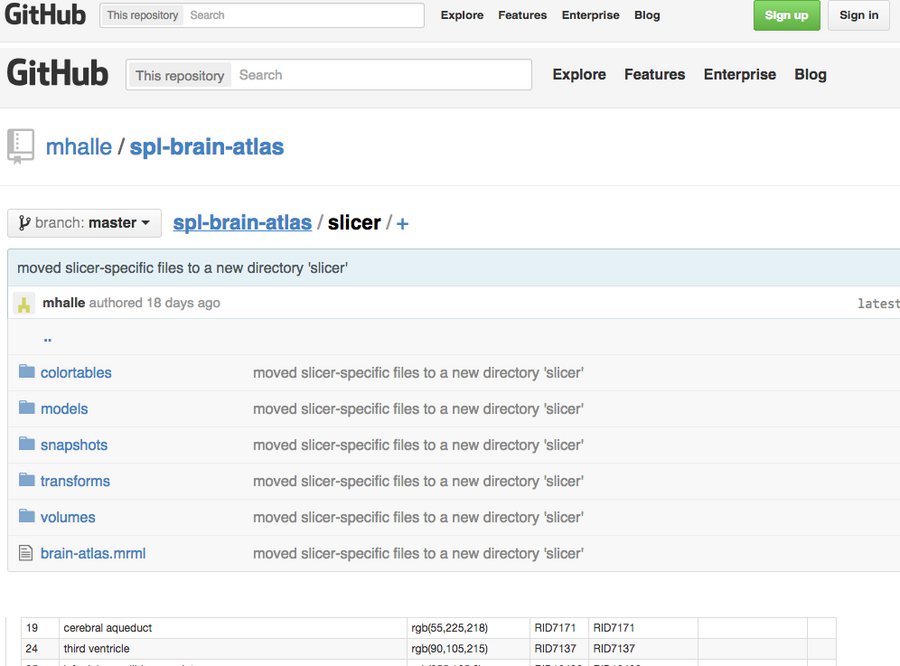900x666 pixels.
Task: Click the repository book icon beside mhalle
Action: (21, 146)
